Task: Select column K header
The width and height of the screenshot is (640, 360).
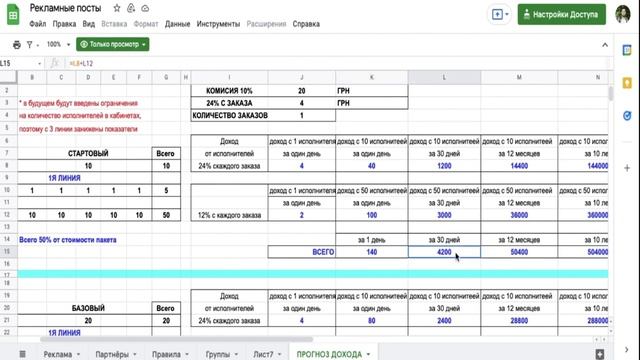Action: coord(371,77)
